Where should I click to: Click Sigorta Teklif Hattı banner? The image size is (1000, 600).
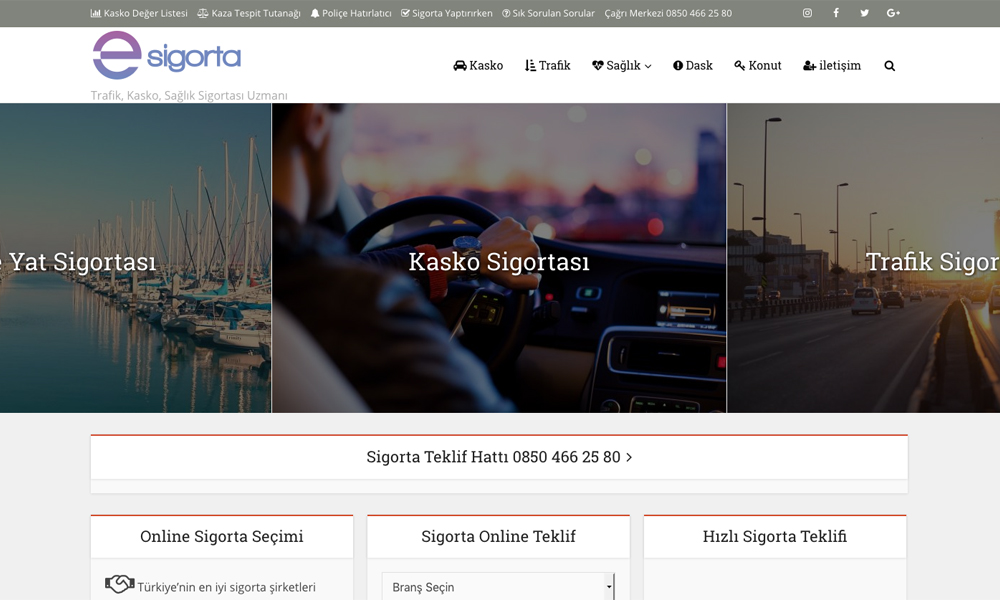tap(499, 457)
